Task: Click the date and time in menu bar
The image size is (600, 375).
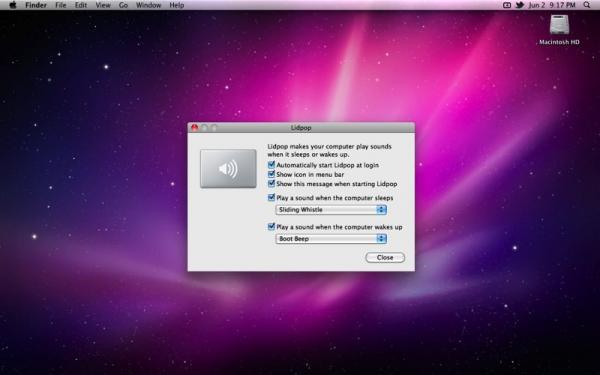Action: (x=552, y=5)
